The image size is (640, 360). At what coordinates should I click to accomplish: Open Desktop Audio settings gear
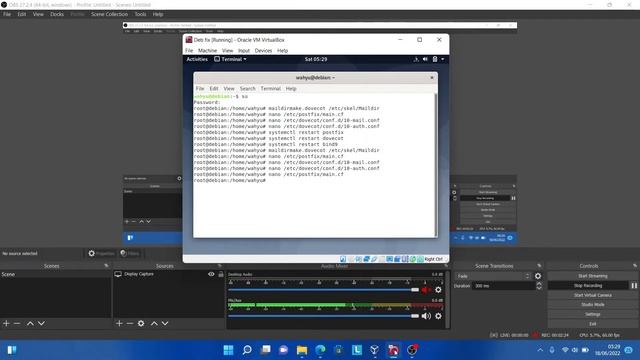[438, 290]
